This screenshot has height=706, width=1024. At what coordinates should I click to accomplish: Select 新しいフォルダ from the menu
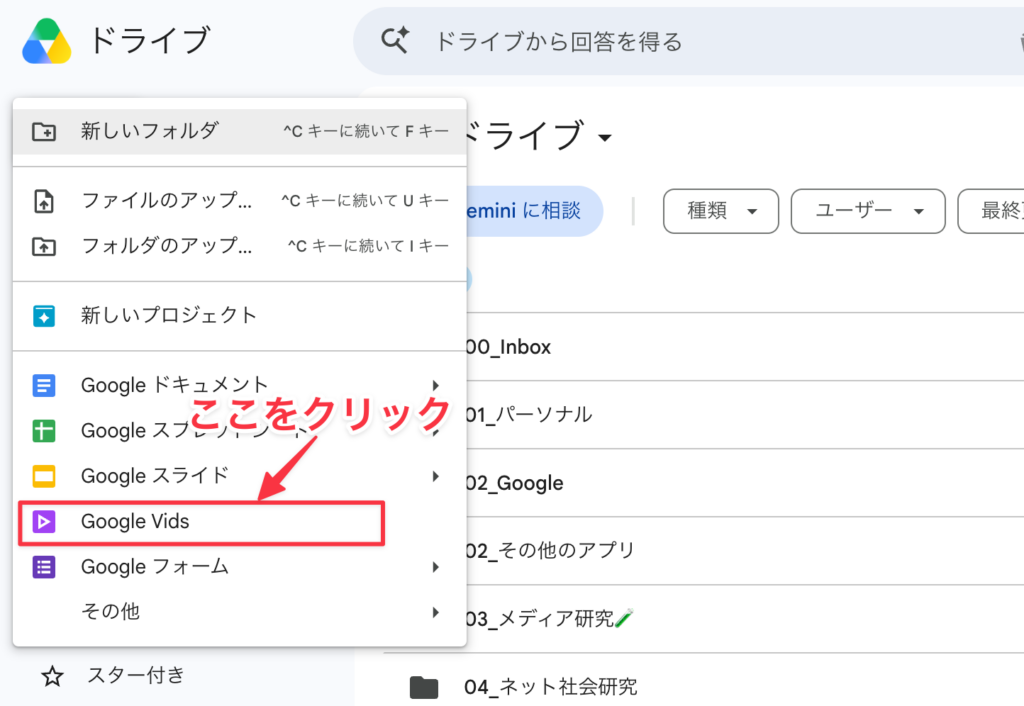tap(240, 131)
